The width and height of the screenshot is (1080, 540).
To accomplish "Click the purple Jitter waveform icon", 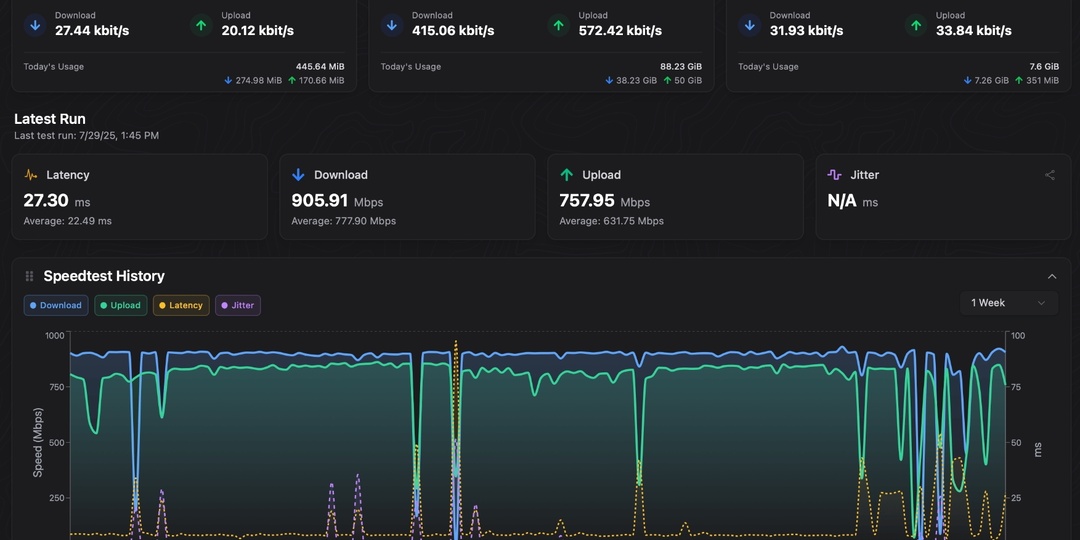I will [x=834, y=175].
